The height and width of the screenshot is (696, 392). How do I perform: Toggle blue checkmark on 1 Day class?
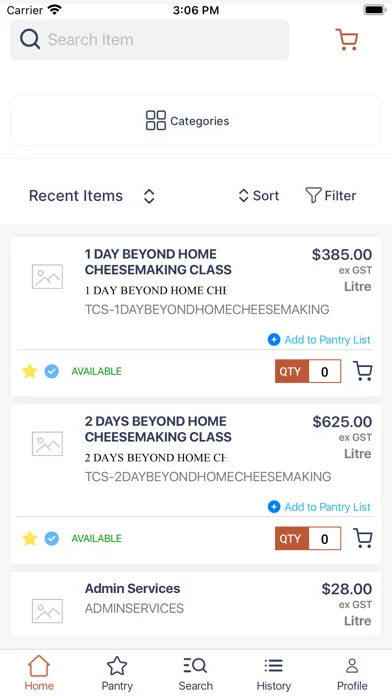(x=51, y=371)
